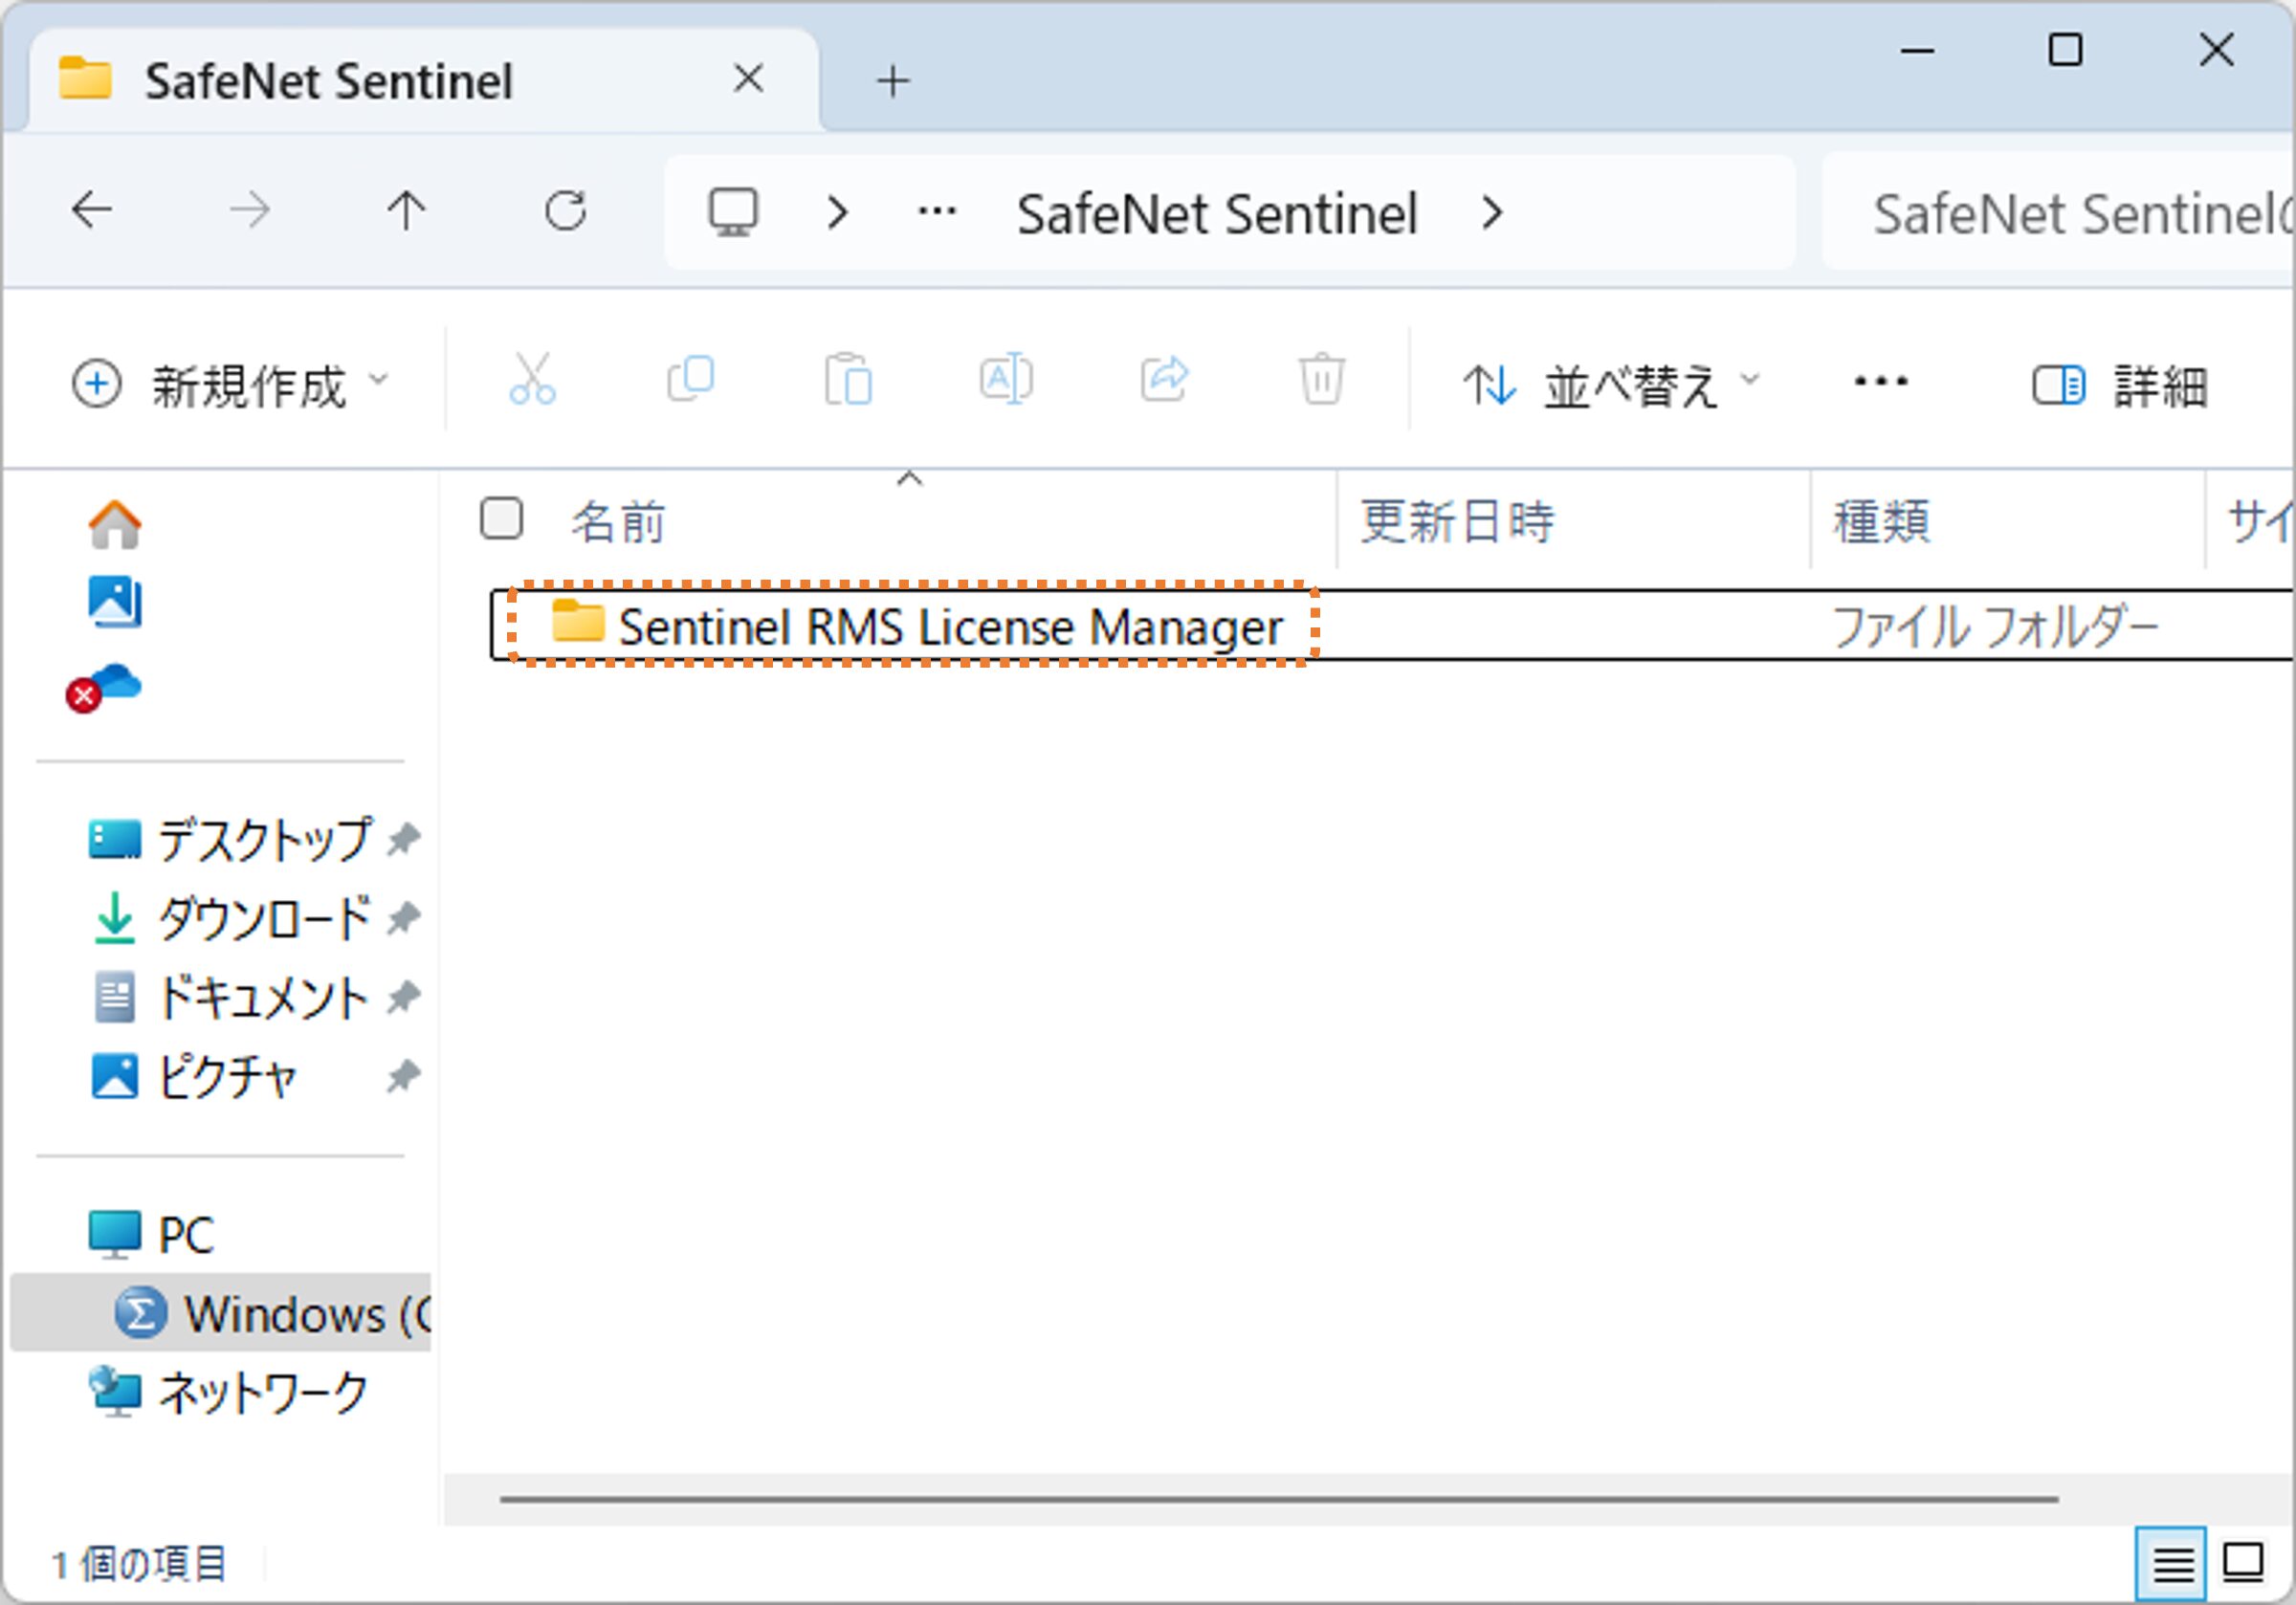This screenshot has height=1605, width=2296.
Task: Click the Copy icon in toolbar
Action: pyautogui.click(x=690, y=380)
